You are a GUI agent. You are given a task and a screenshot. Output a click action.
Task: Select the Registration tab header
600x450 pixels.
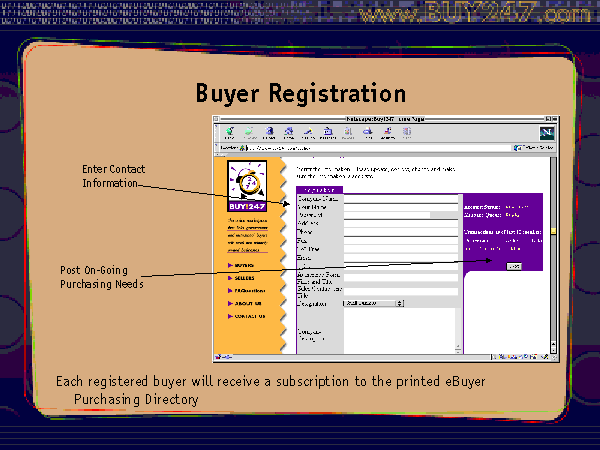click(x=320, y=190)
